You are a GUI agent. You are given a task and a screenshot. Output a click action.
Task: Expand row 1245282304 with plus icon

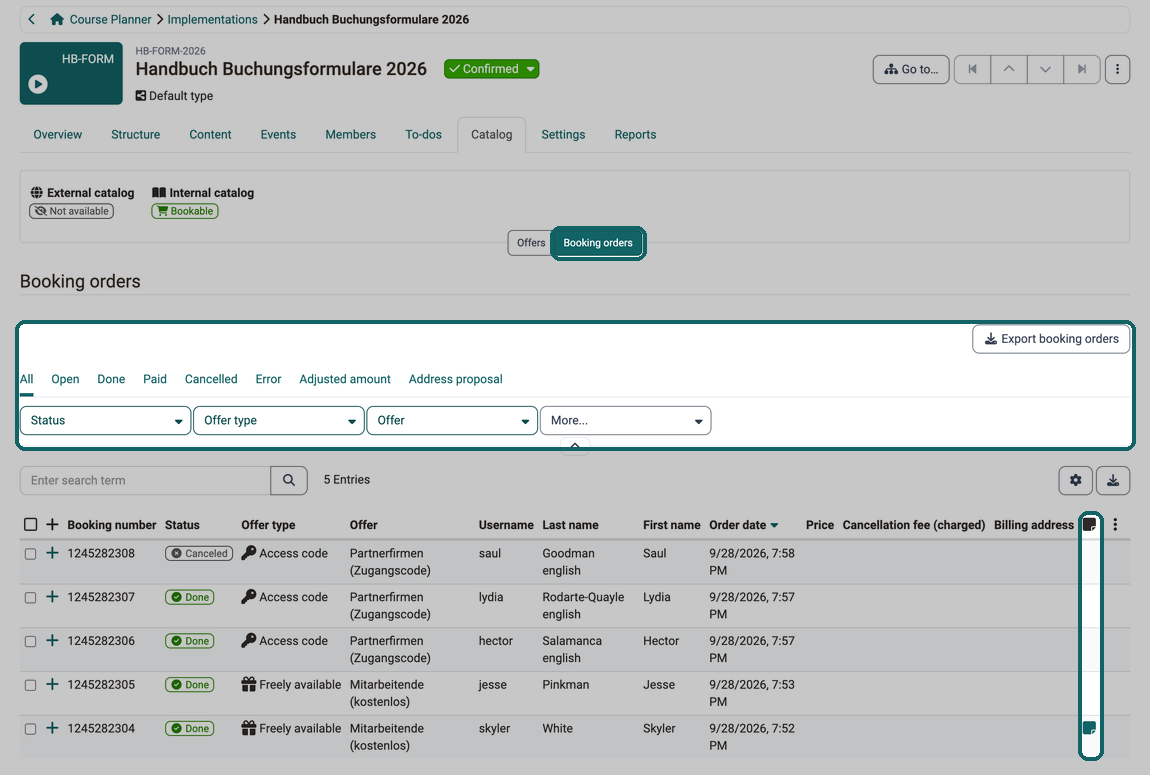(52, 728)
